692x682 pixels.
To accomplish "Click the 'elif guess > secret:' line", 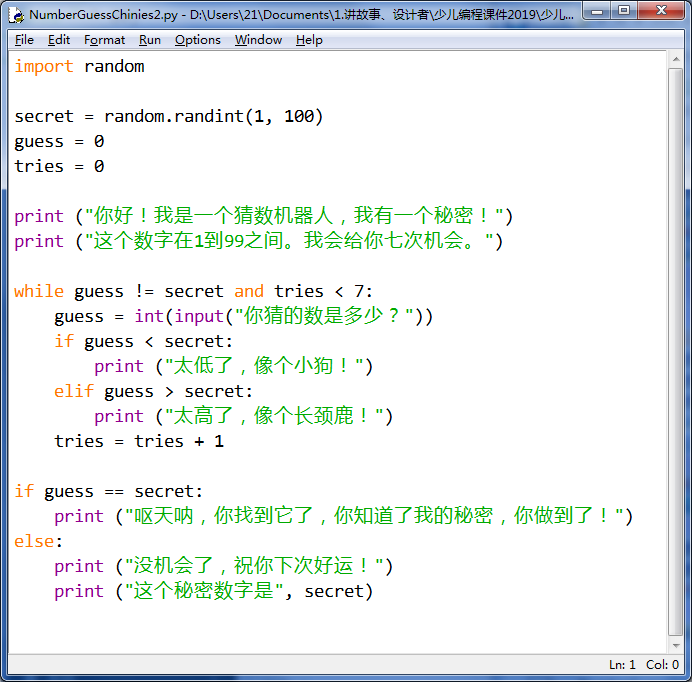I will [153, 392].
